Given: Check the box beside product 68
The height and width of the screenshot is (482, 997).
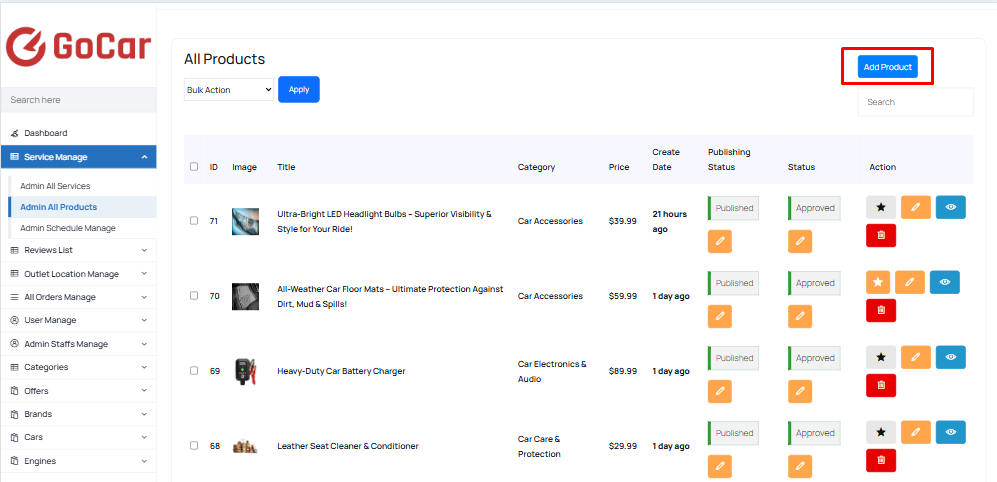Looking at the screenshot, I should tap(194, 446).
